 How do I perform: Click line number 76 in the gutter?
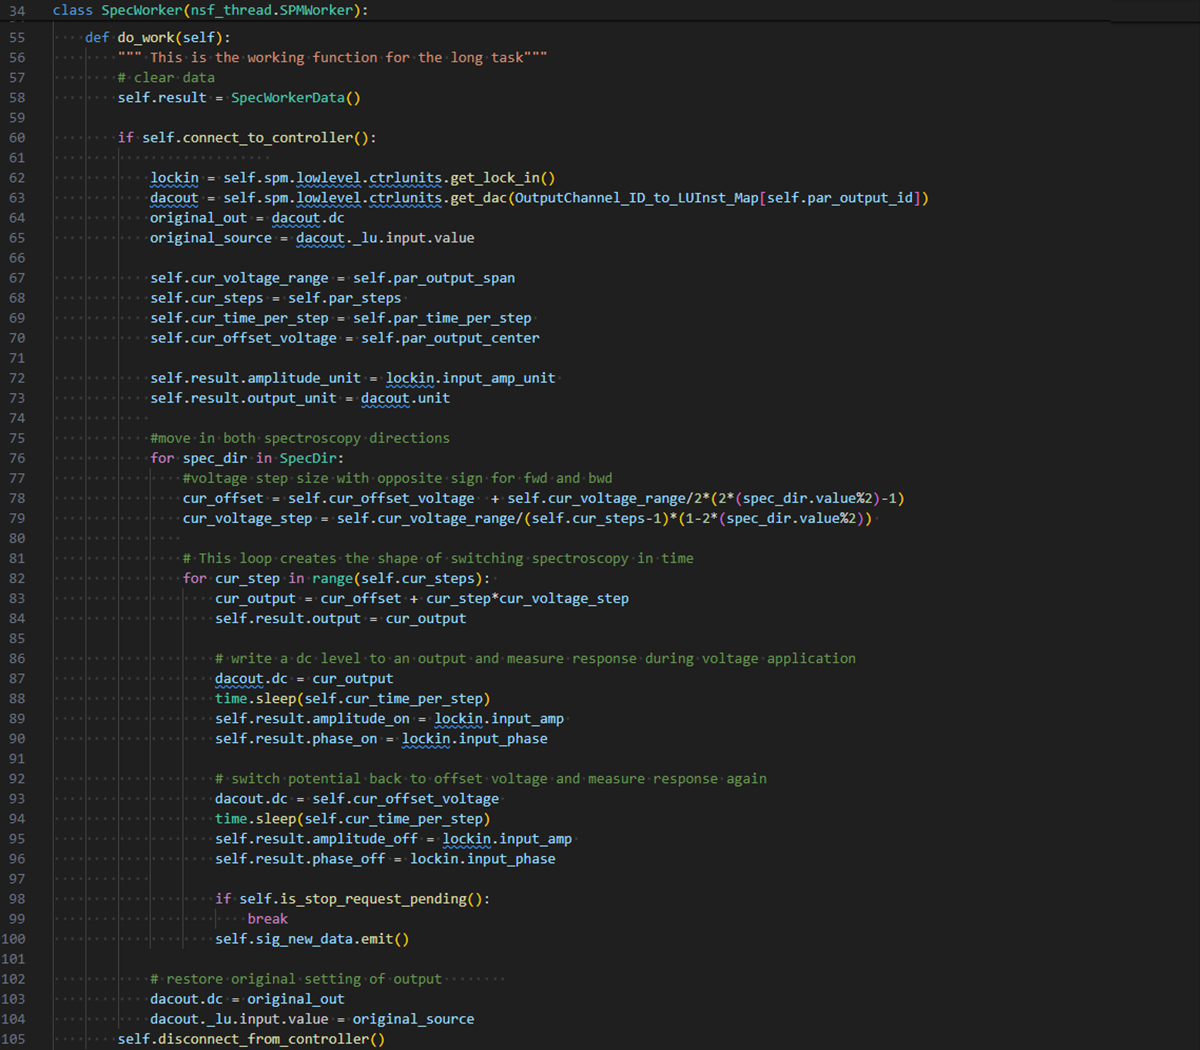[x=17, y=458]
